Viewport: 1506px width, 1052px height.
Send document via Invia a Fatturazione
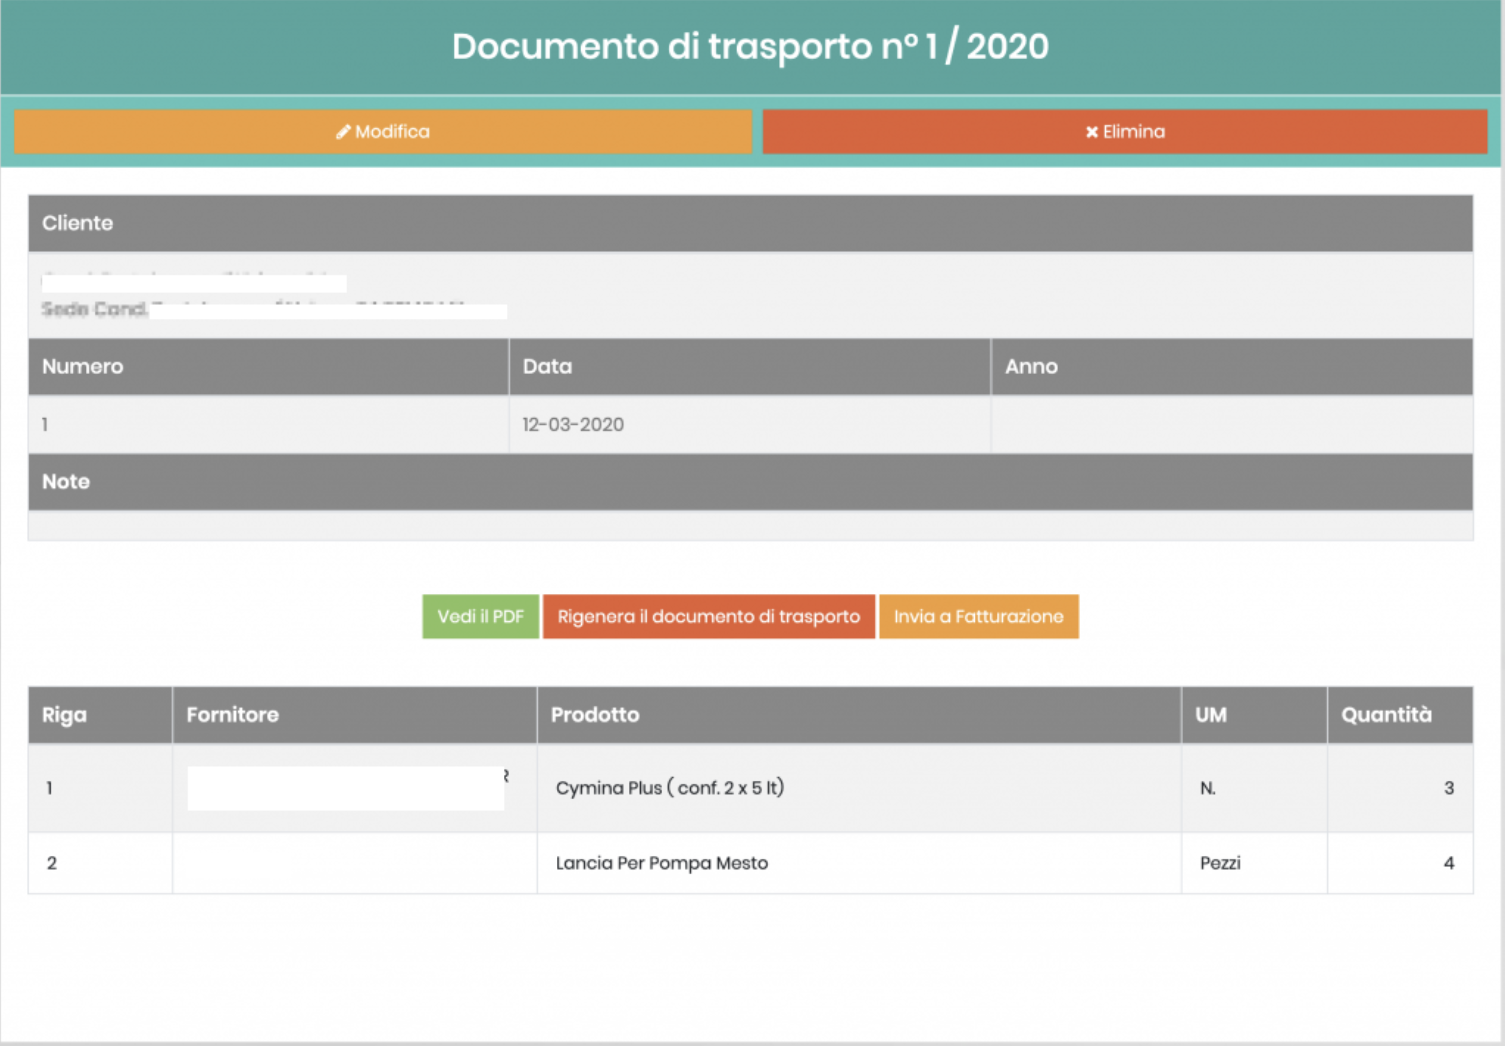(x=978, y=617)
